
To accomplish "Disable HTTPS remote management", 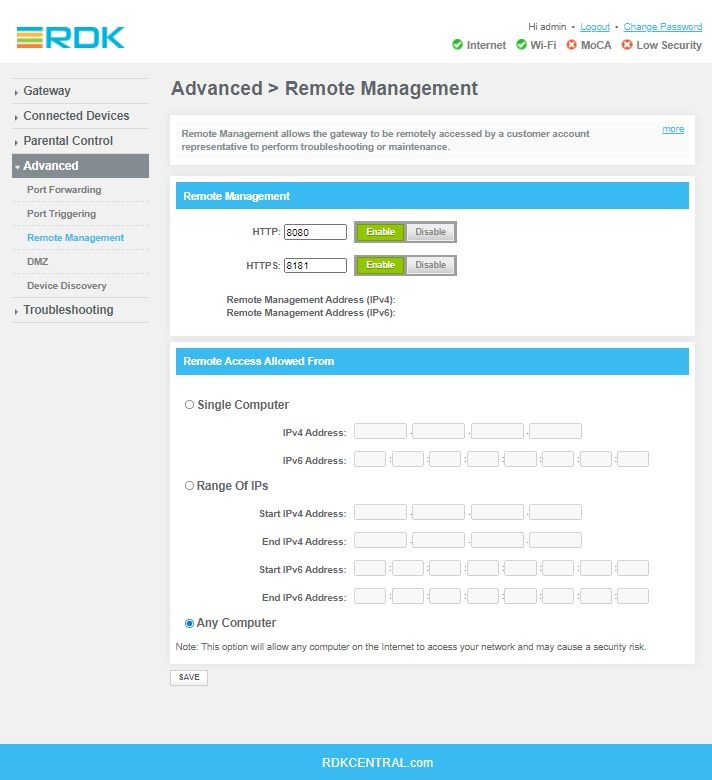I will click(x=430, y=265).
